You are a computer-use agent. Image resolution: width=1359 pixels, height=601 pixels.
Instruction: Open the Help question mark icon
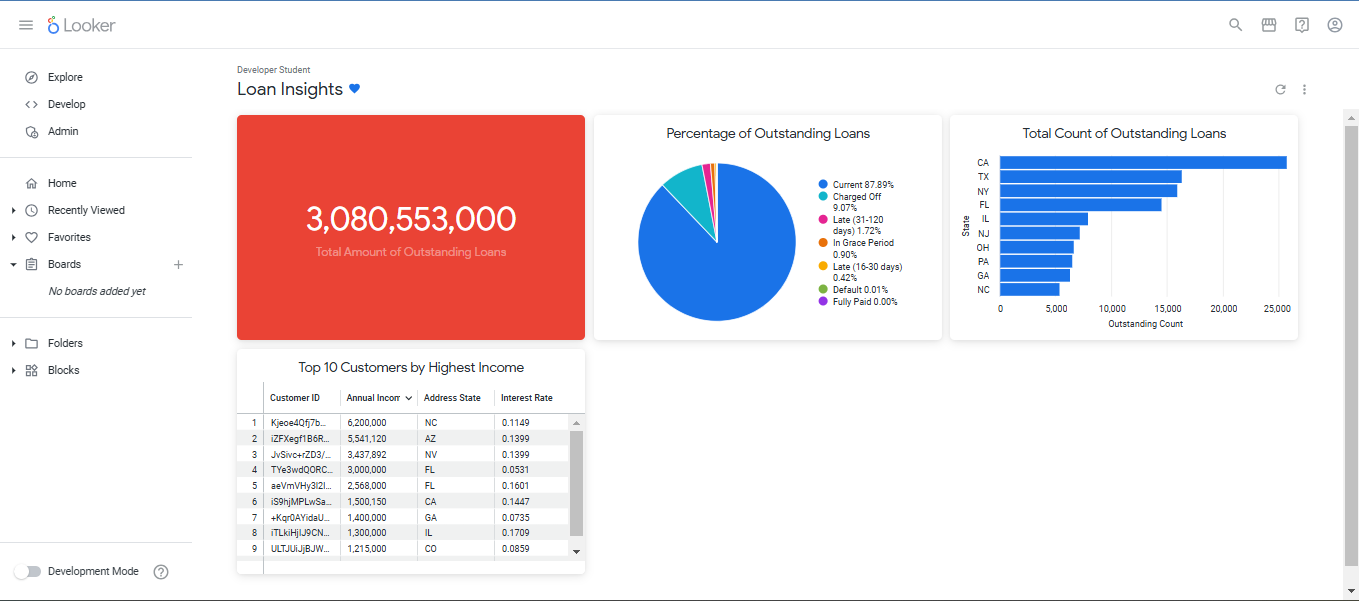1302,25
